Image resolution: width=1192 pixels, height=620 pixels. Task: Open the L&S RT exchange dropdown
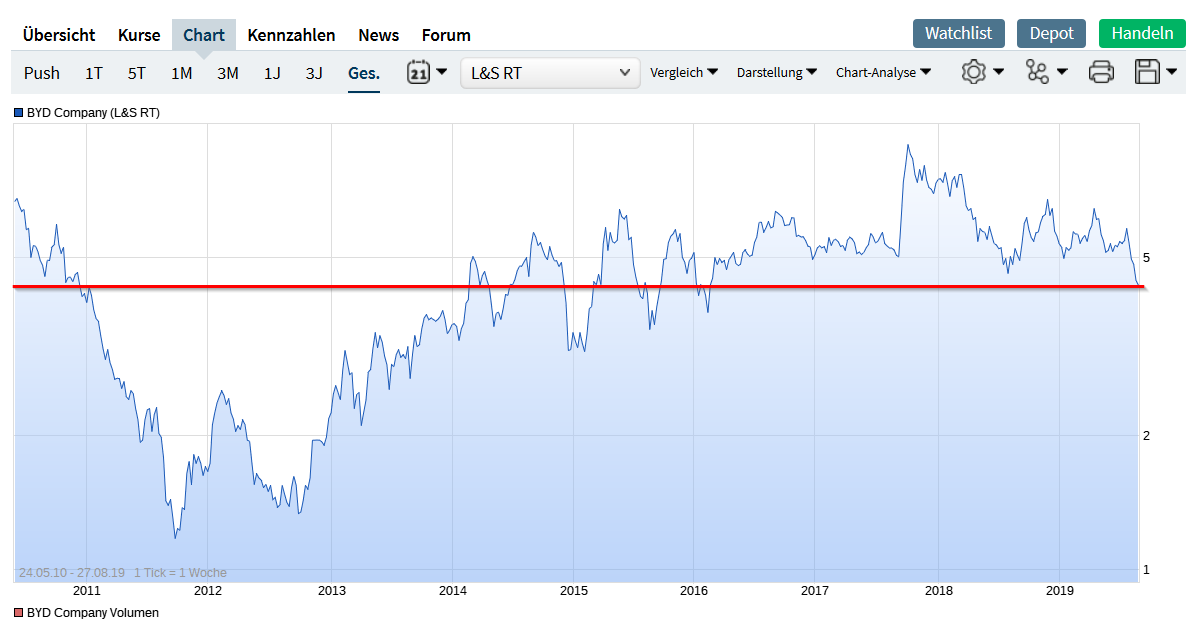tap(550, 73)
